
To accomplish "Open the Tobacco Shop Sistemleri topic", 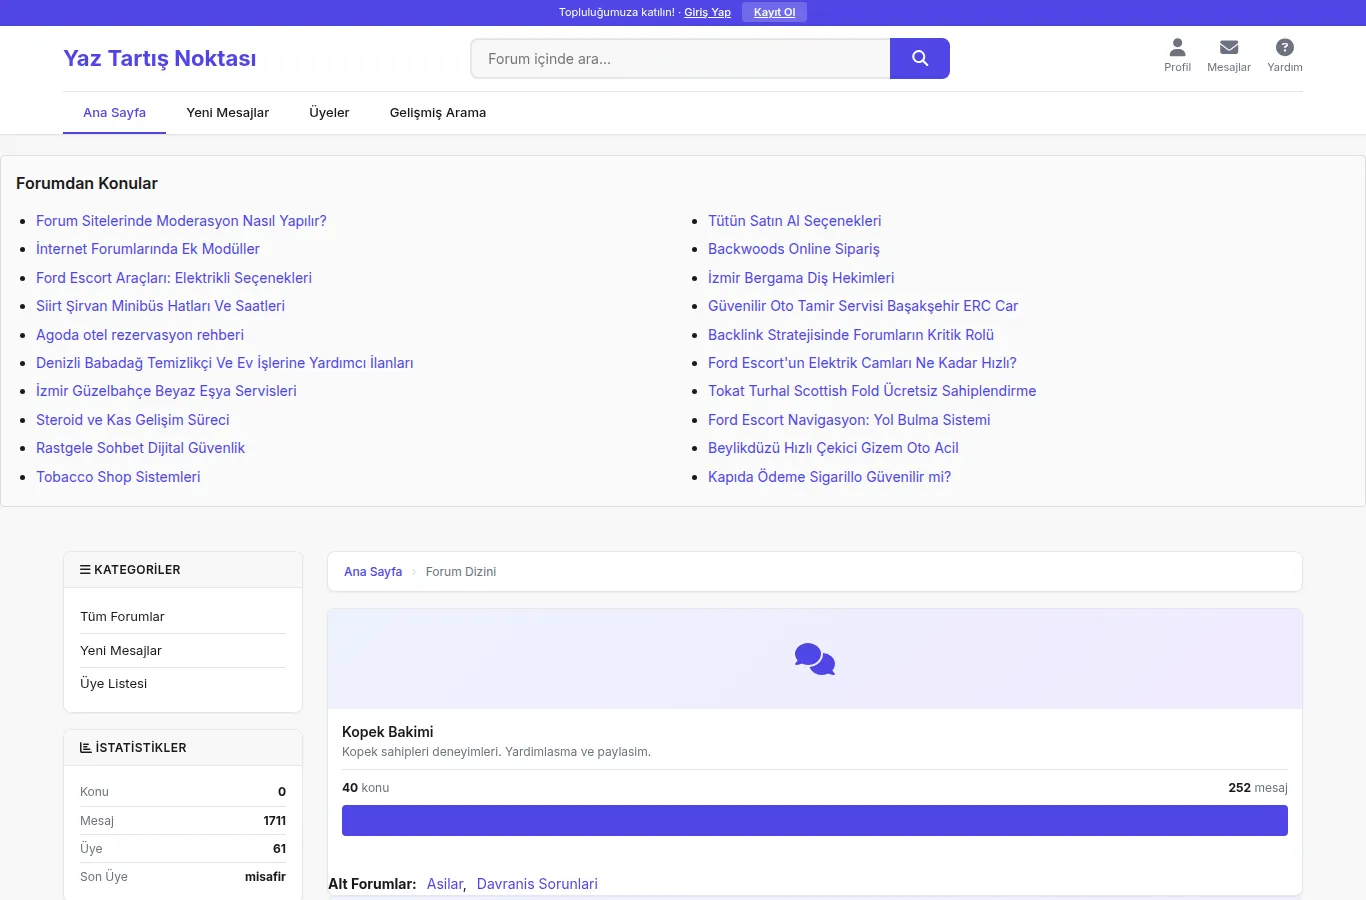I will 118,477.
